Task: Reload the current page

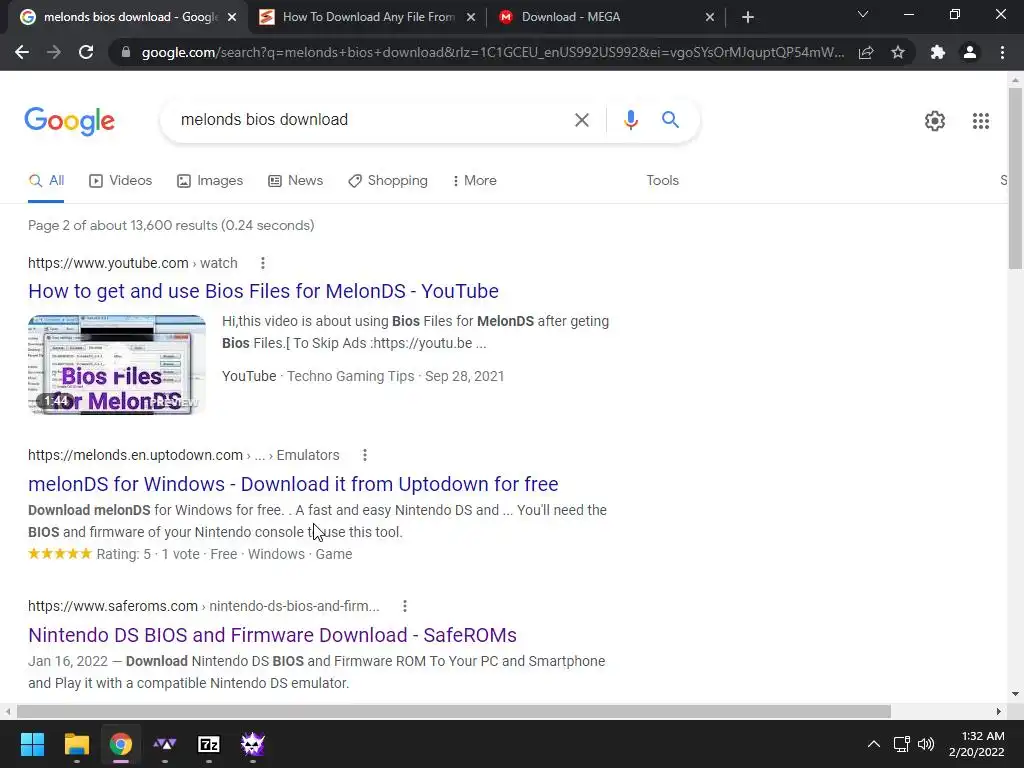Action: tap(86, 52)
